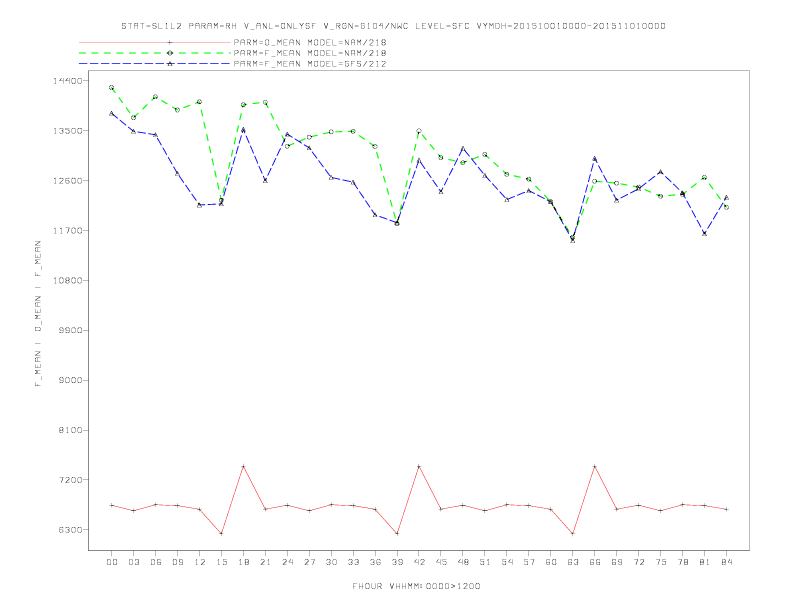This screenshot has height=612, width=792.
Task: Click red O_MEAN dip at hour 15
Action: 221,533
